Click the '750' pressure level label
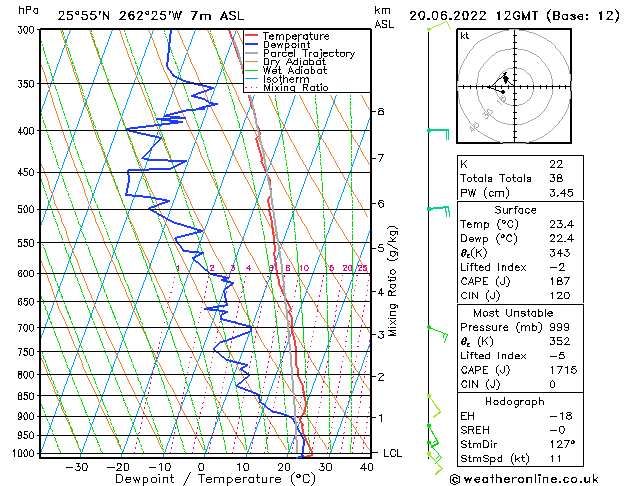The image size is (629, 486). pyautogui.click(x=28, y=352)
